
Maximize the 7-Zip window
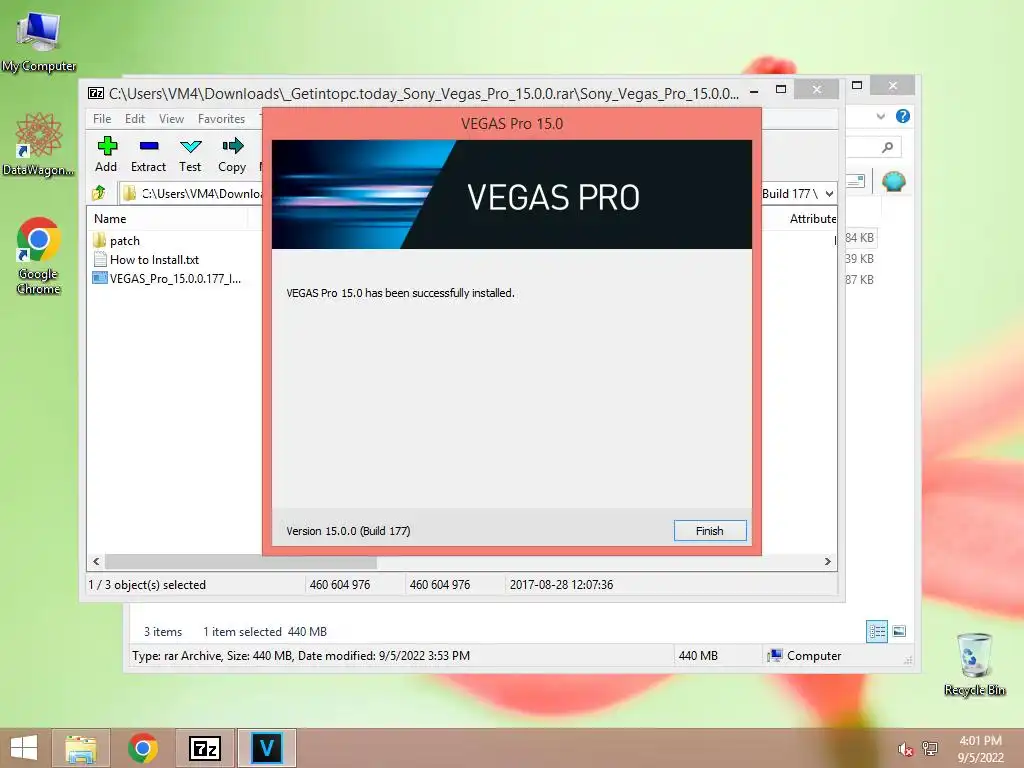780,89
